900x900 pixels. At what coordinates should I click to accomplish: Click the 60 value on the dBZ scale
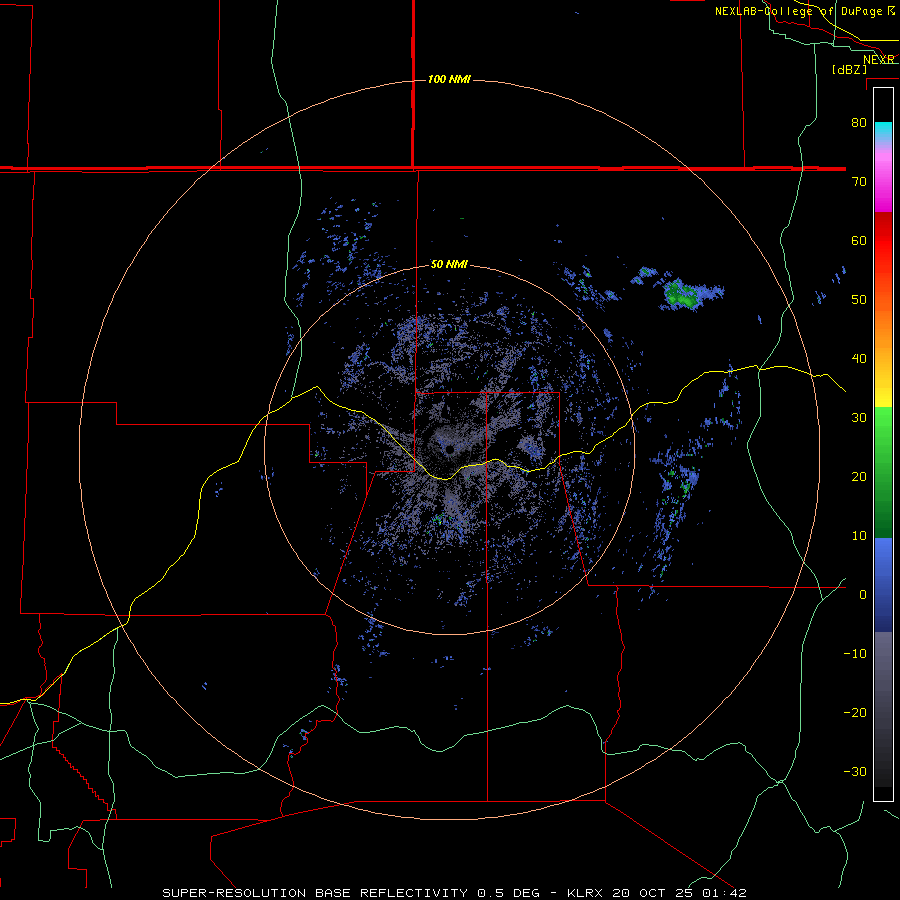click(859, 240)
